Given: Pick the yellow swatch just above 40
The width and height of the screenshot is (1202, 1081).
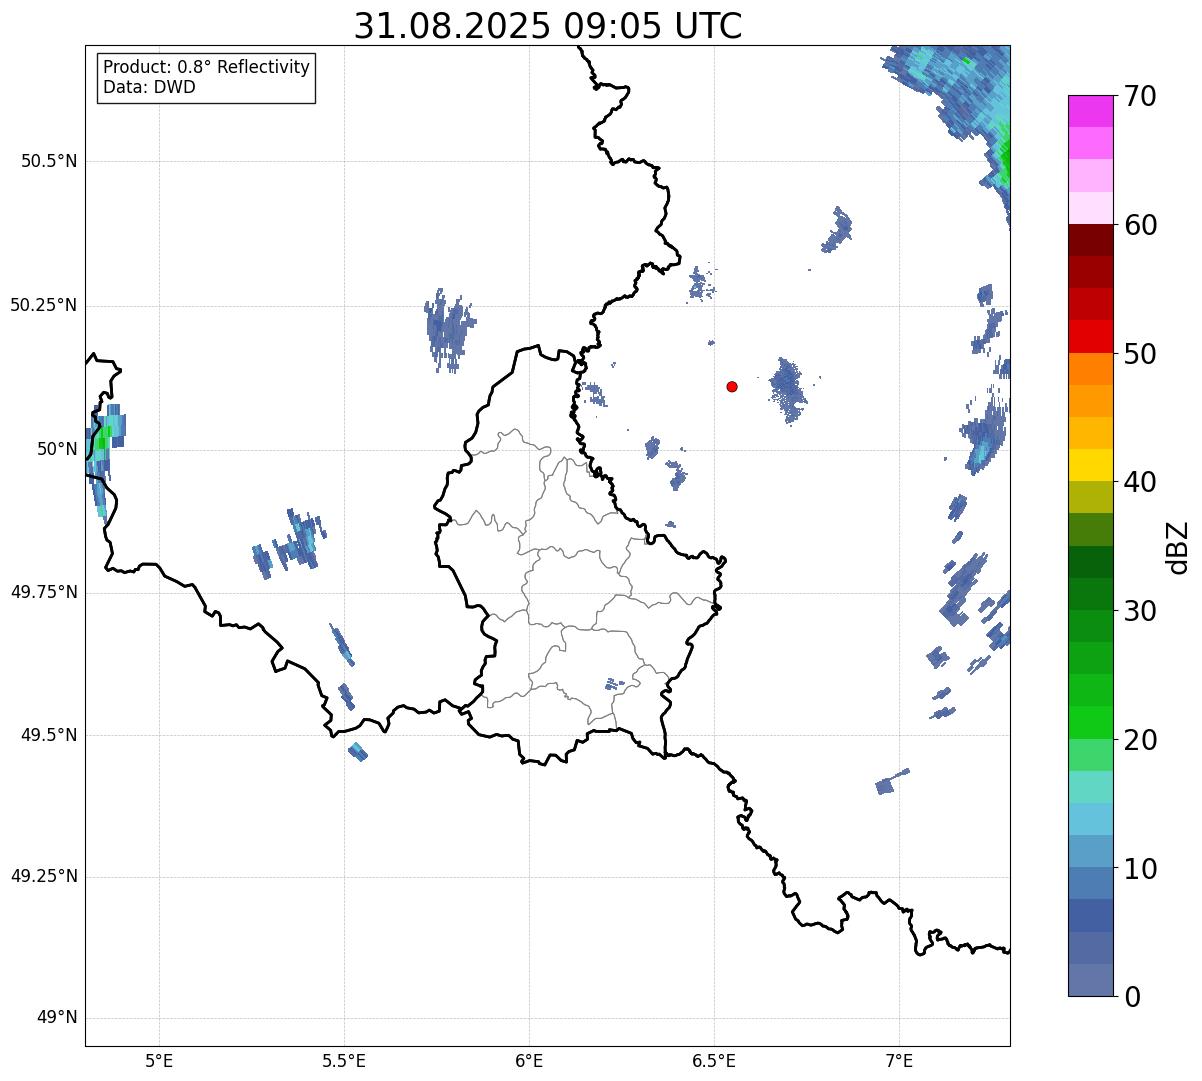Looking at the screenshot, I should (1090, 465).
